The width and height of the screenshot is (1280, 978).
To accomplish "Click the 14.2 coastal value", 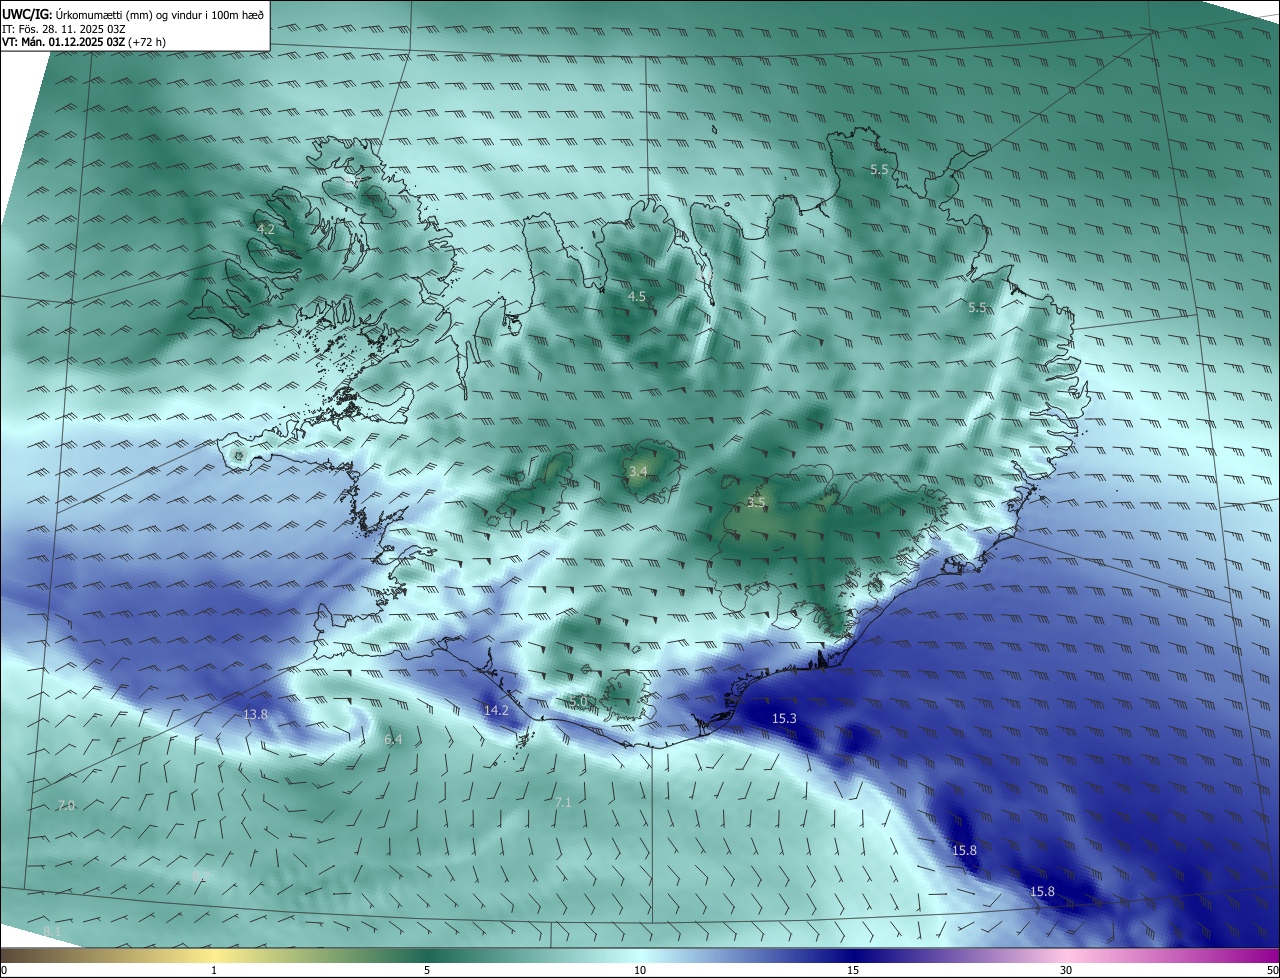I will coord(496,710).
